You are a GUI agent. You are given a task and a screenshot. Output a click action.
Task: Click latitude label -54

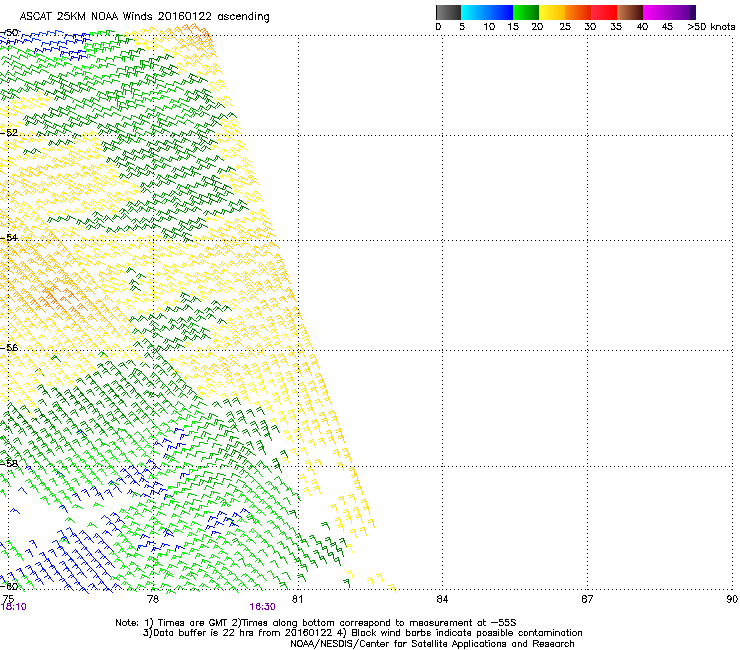pyautogui.click(x=9, y=237)
